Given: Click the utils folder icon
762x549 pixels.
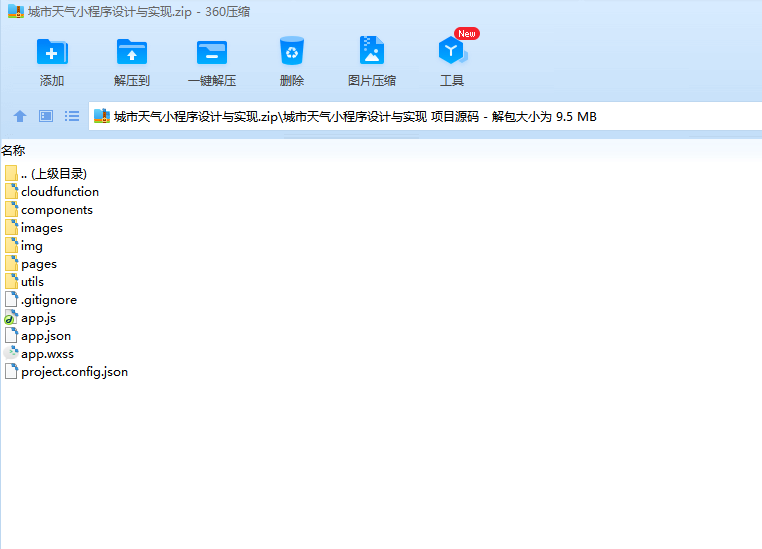Looking at the screenshot, I should point(12,281).
